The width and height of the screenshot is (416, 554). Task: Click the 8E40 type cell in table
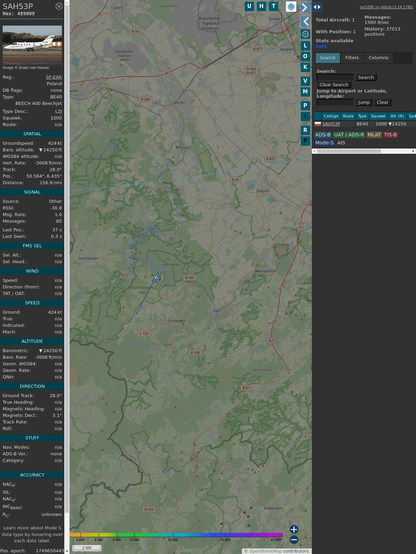tap(362, 124)
